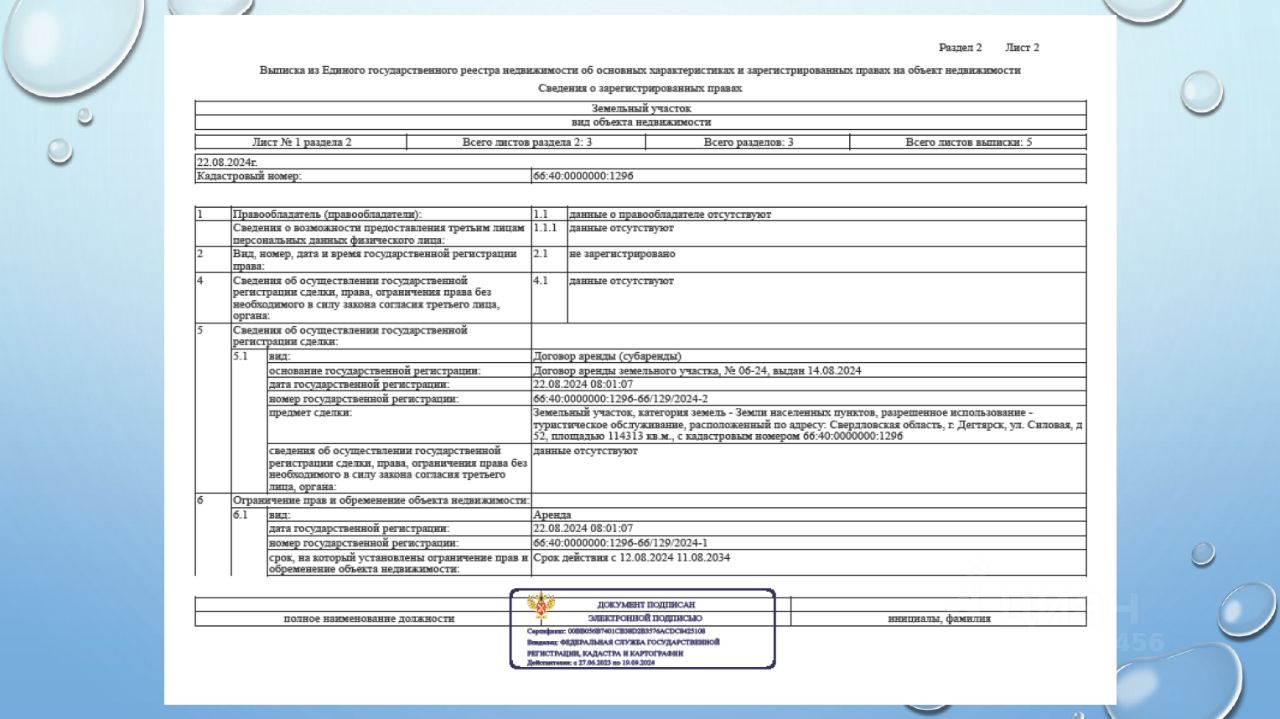Click 'Срок действия с 12.08.2024 11.08.2034' value
The width and height of the screenshot is (1280, 719).
632,556
